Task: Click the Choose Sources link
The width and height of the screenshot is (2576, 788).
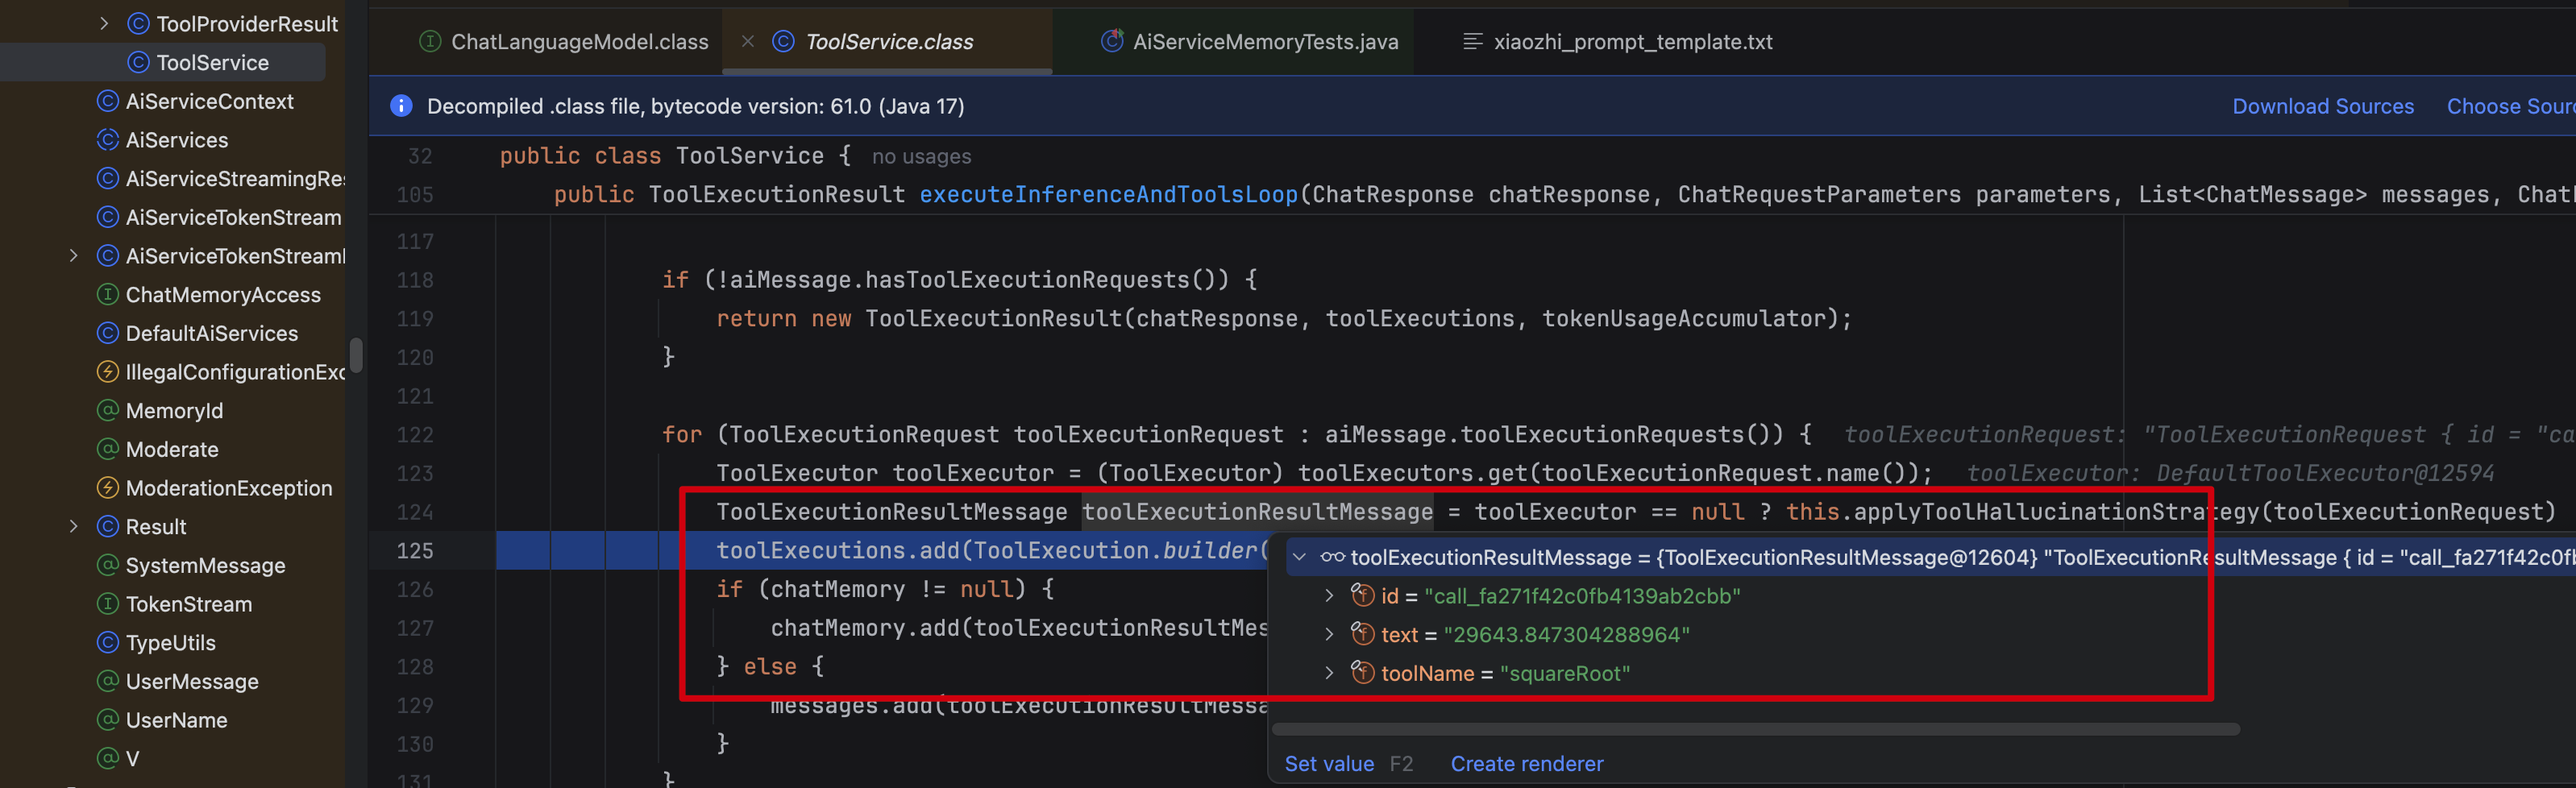Action: [x=2510, y=106]
